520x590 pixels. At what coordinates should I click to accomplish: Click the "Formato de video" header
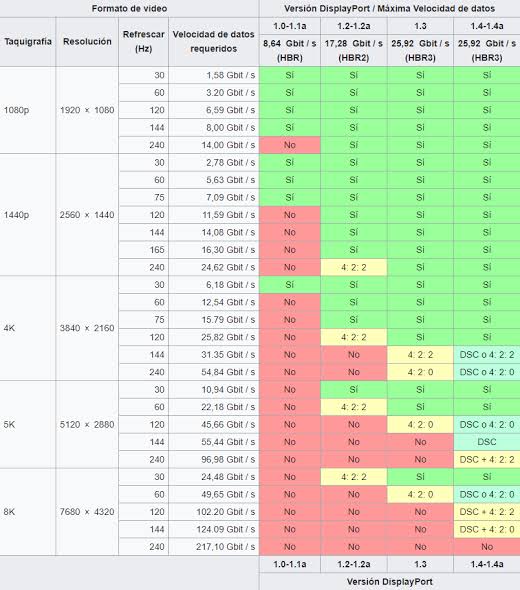pos(129,8)
